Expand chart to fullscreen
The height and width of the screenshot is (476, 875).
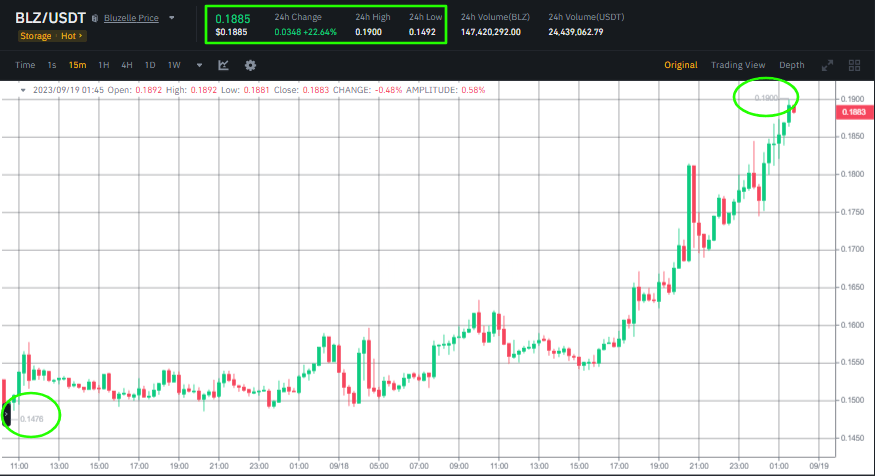827,65
